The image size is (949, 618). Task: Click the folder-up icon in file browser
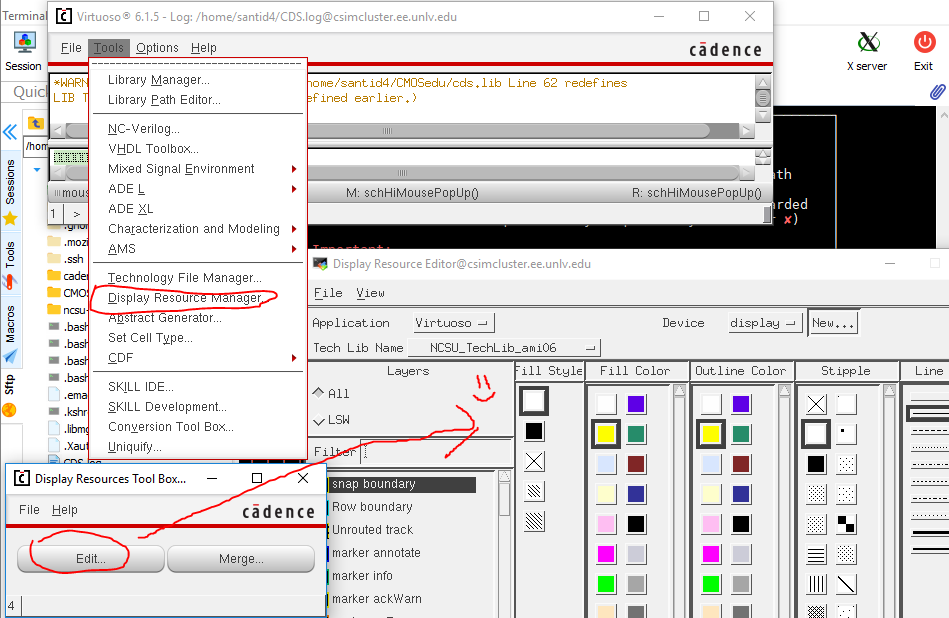pos(36,123)
